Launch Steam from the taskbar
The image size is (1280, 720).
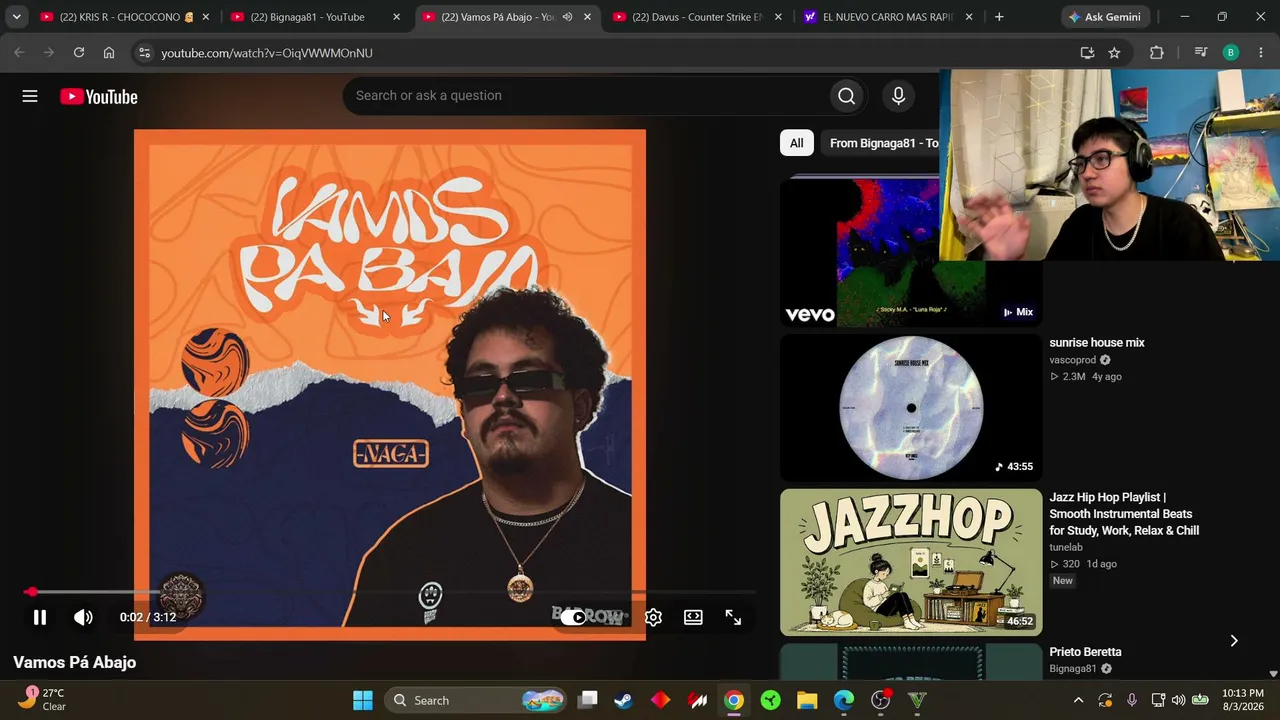coord(623,700)
